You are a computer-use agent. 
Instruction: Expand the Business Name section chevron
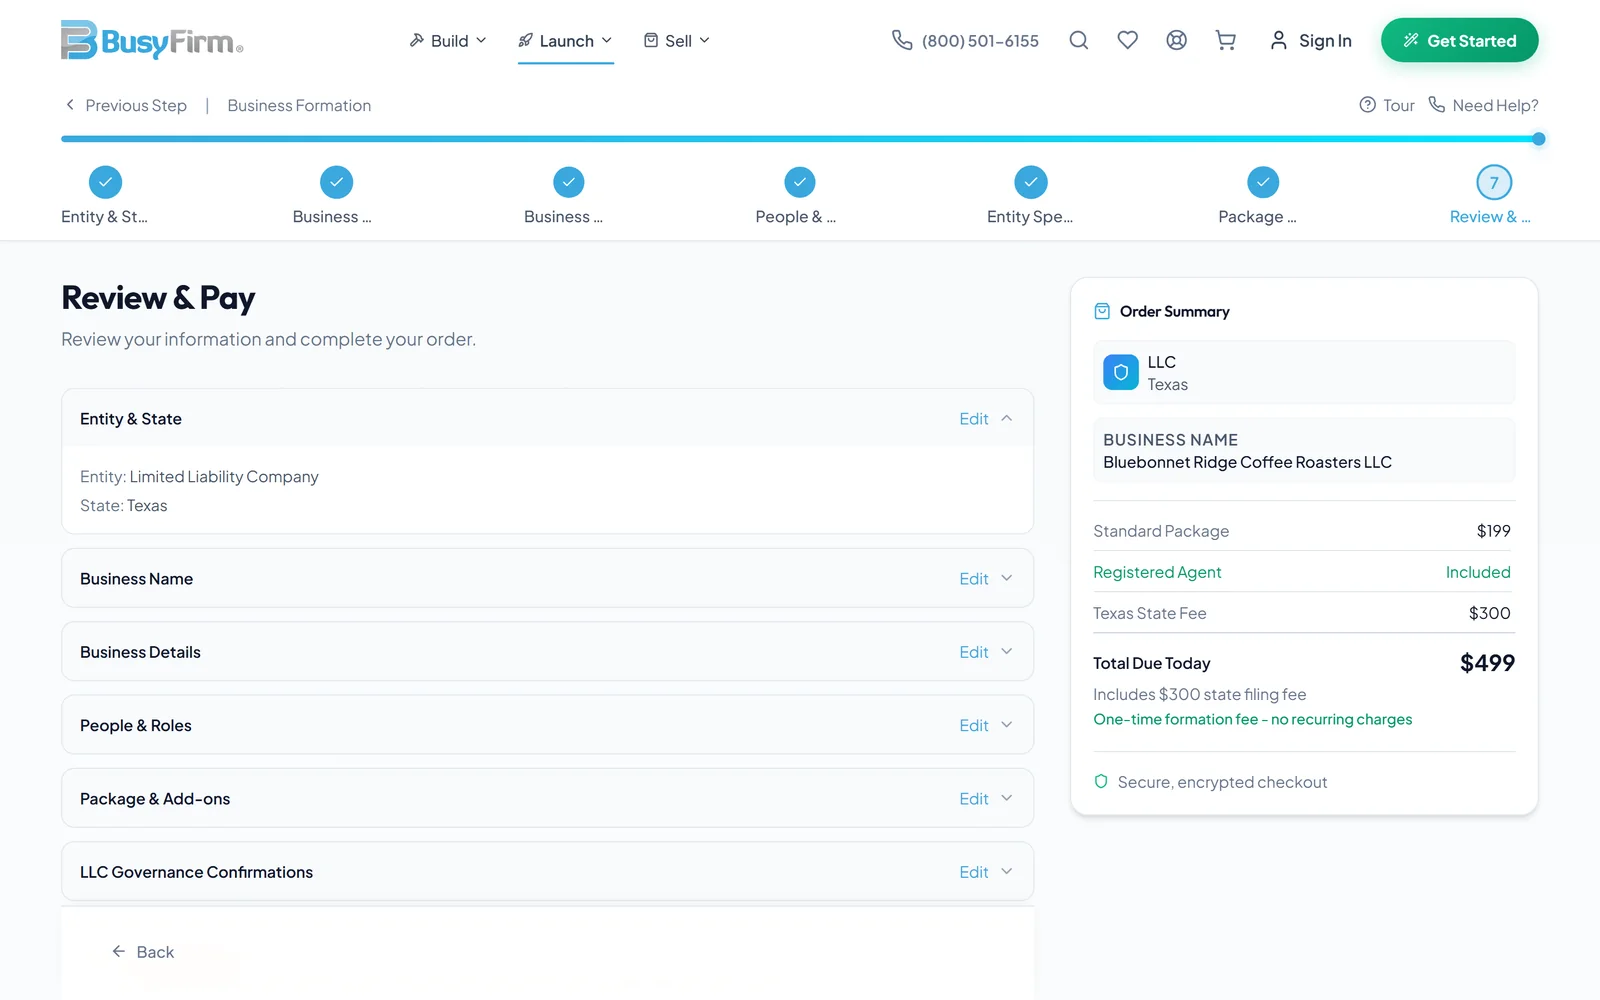(1007, 578)
